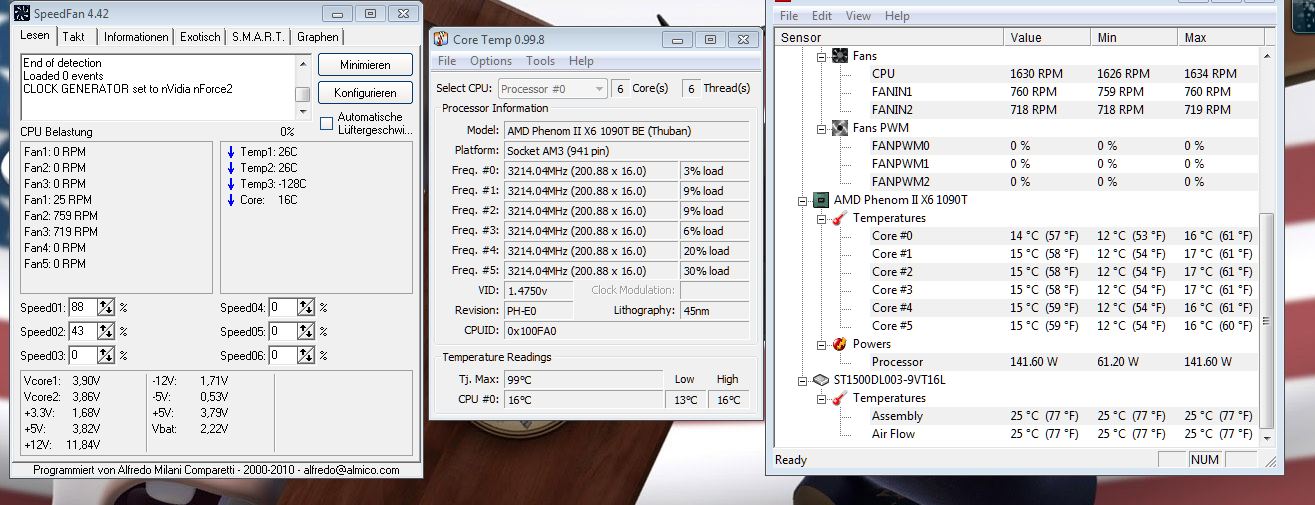Click the SpeedFan log scrollbar thumb

pyautogui.click(x=302, y=94)
